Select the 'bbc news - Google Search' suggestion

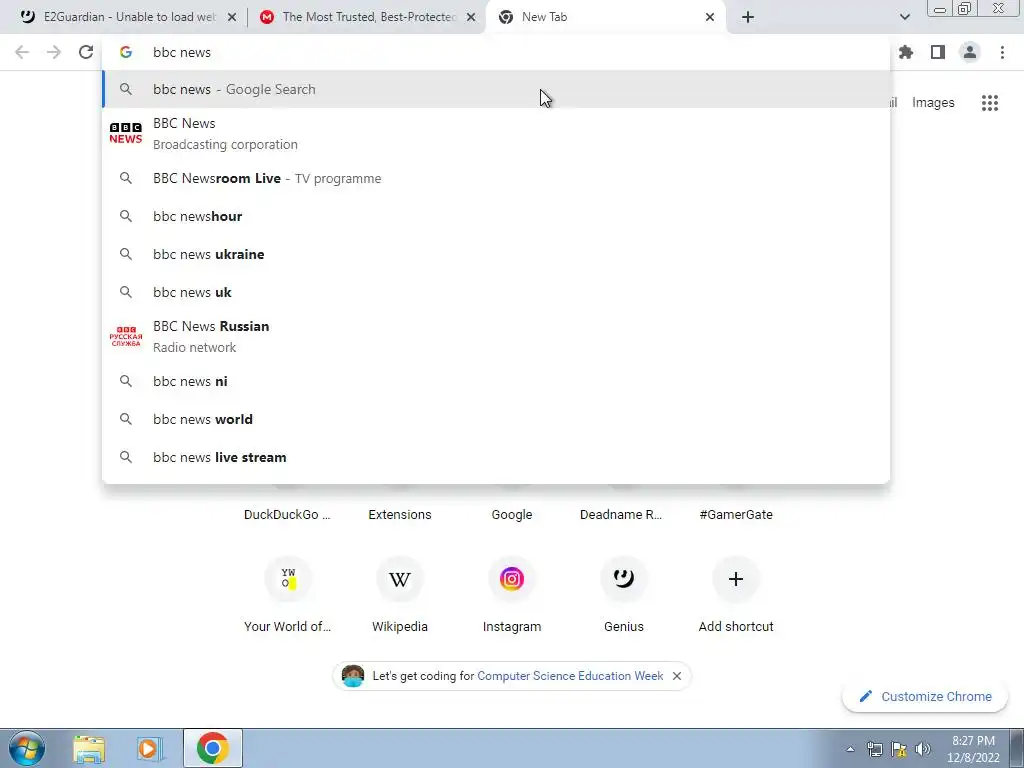click(x=496, y=89)
